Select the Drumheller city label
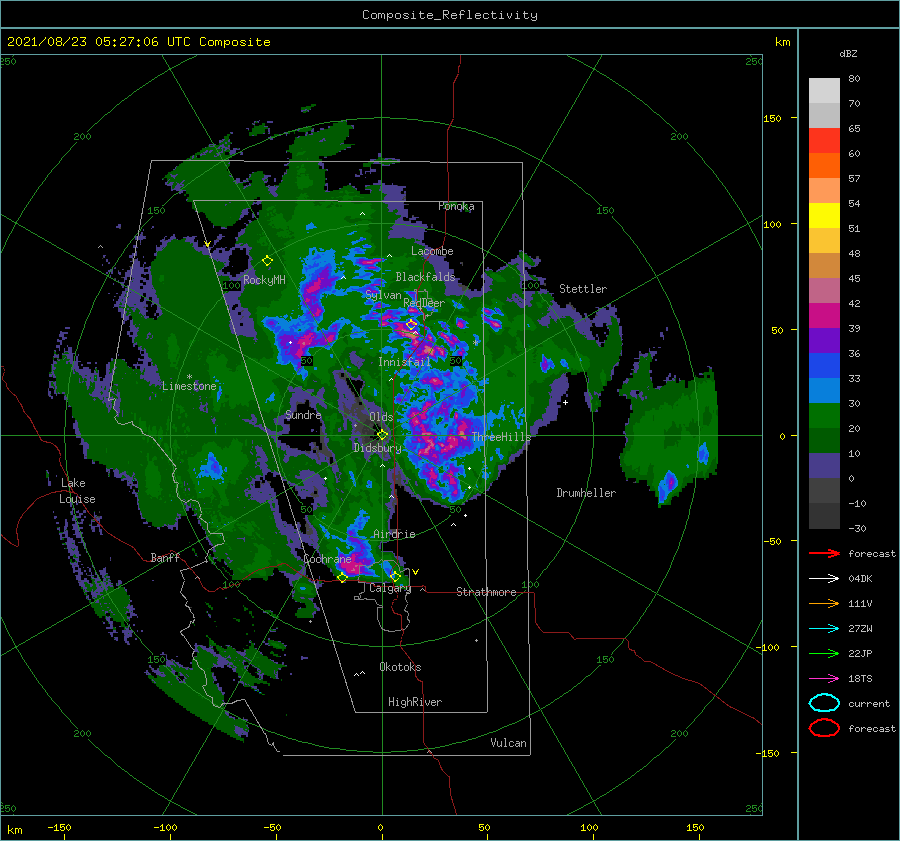Image resolution: width=900 pixels, height=841 pixels. pyautogui.click(x=586, y=493)
